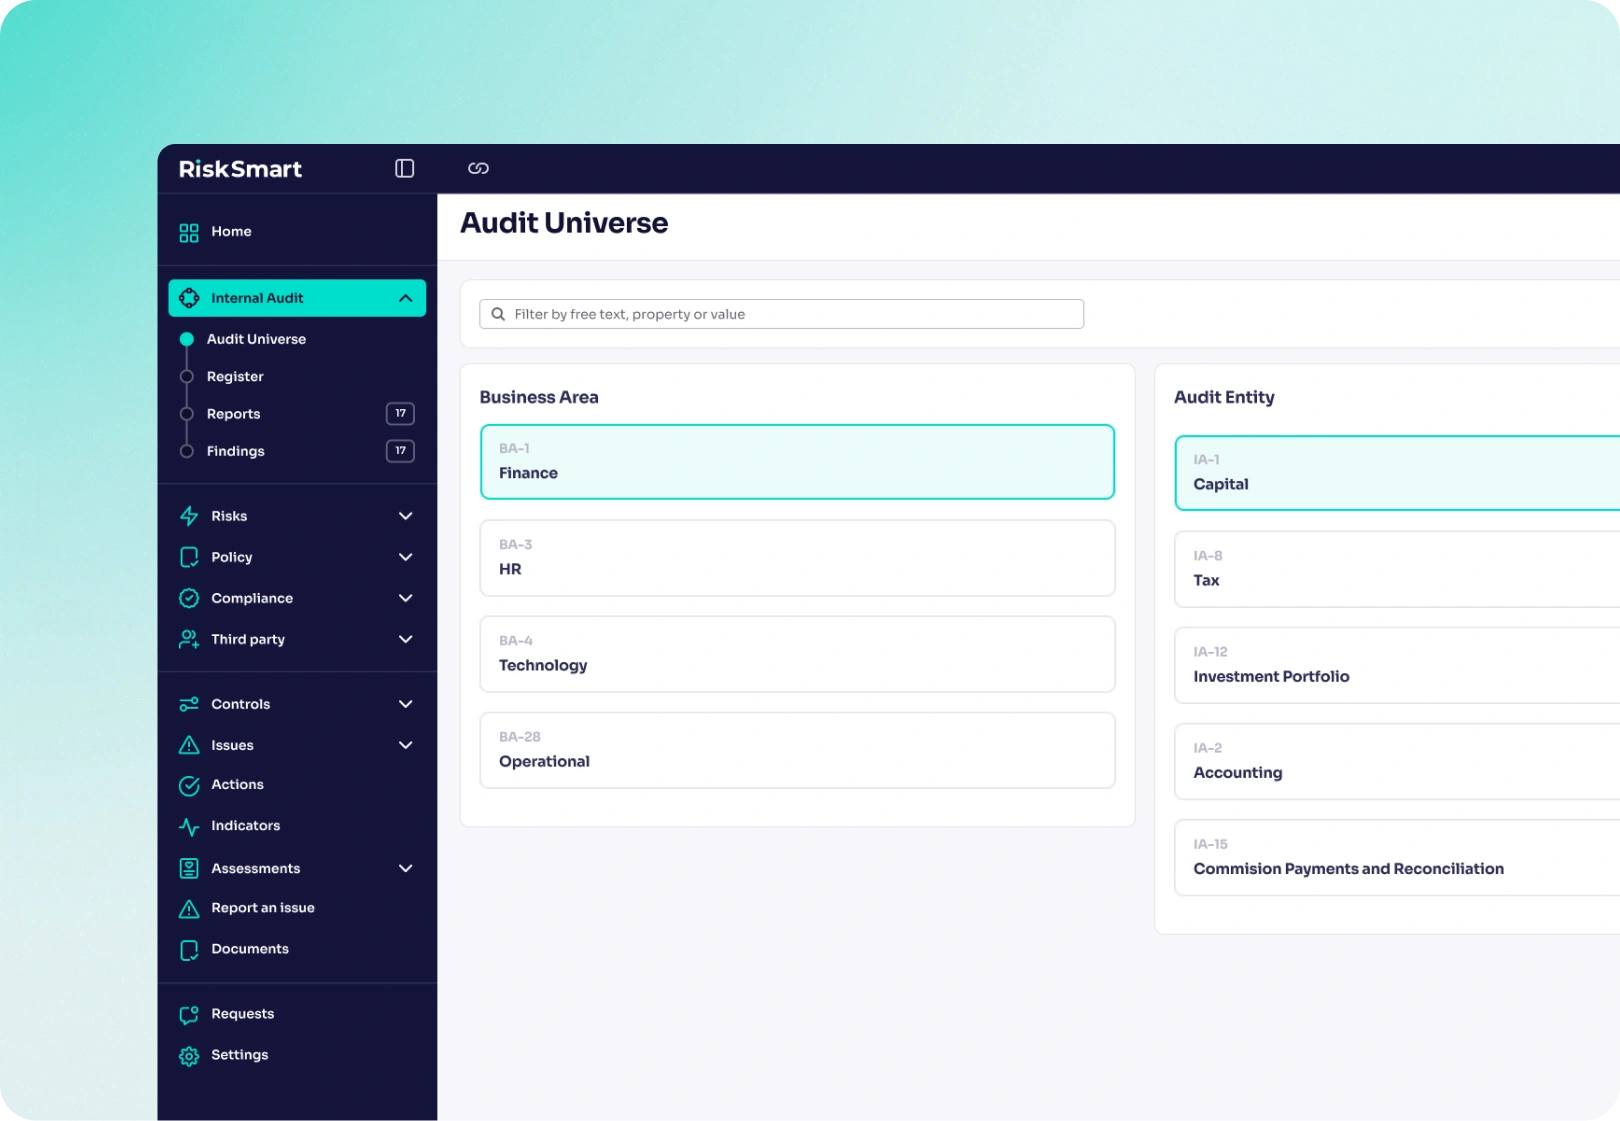
Task: Focus the filter by free text field
Action: (x=781, y=314)
